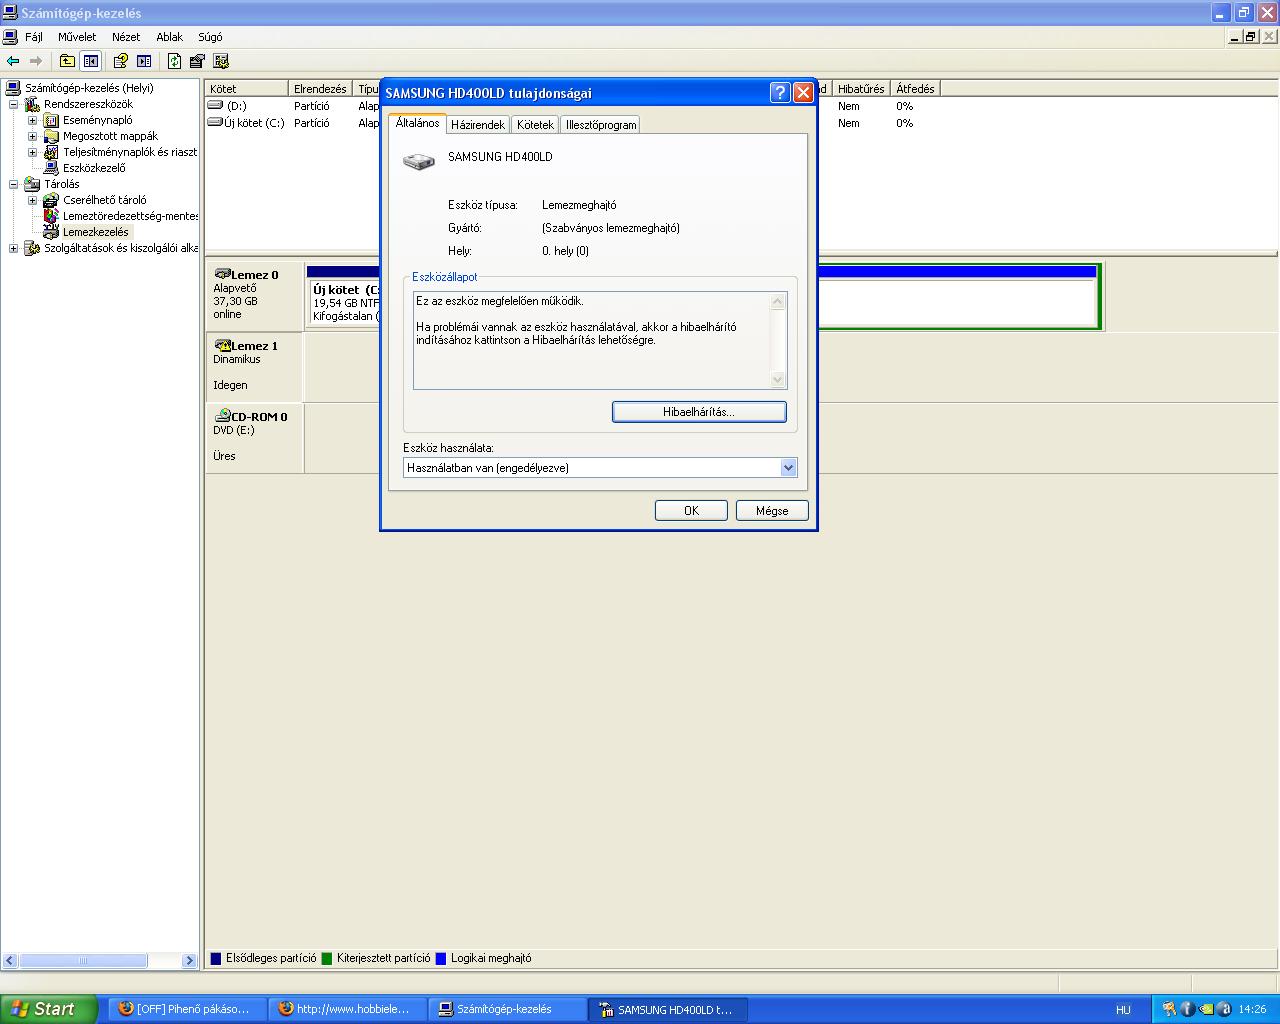Click the last toolbar icon with gear
1280x1024 pixels.
click(x=221, y=61)
